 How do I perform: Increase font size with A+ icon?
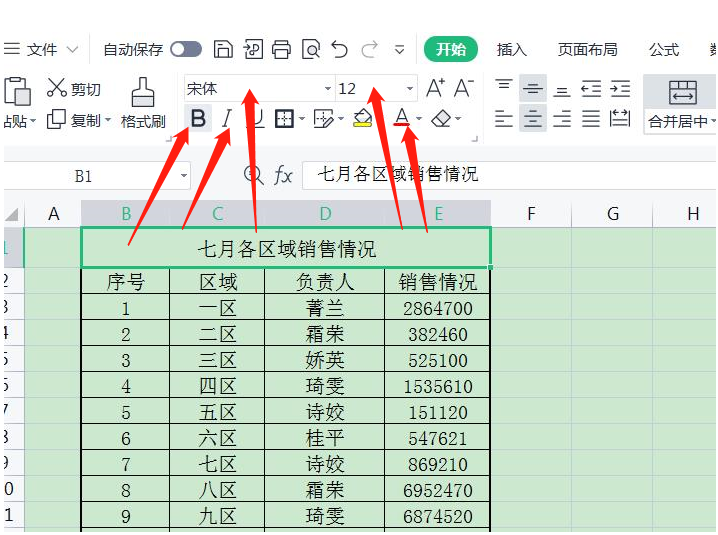[x=435, y=87]
